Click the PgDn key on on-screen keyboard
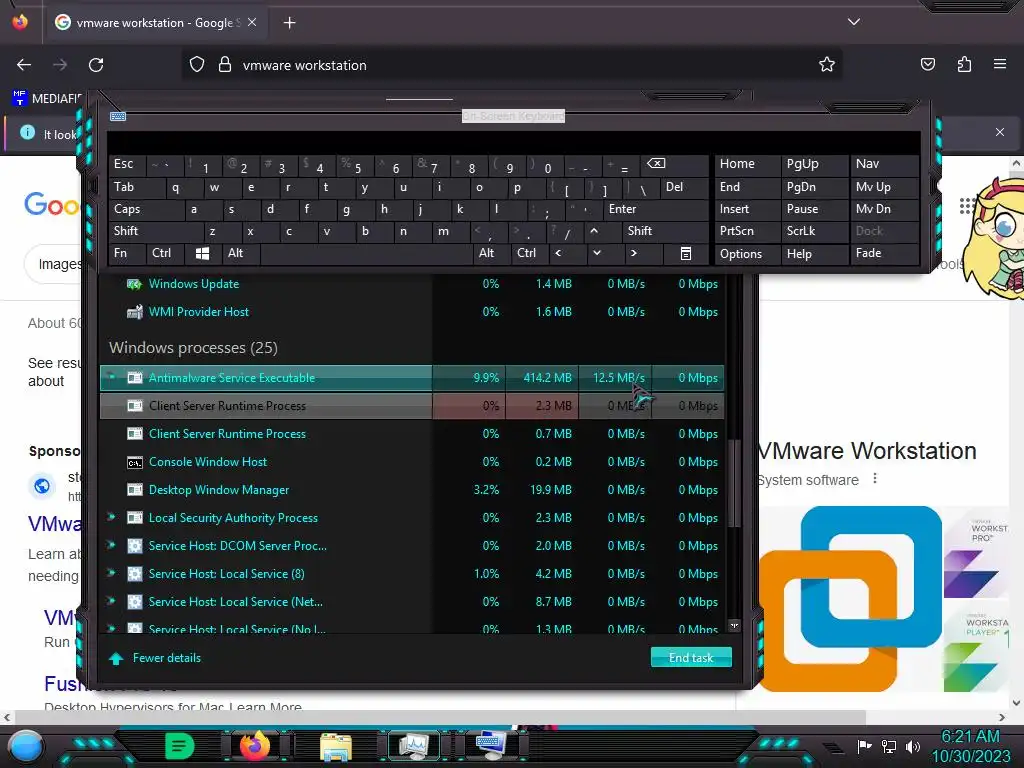 tap(814, 187)
